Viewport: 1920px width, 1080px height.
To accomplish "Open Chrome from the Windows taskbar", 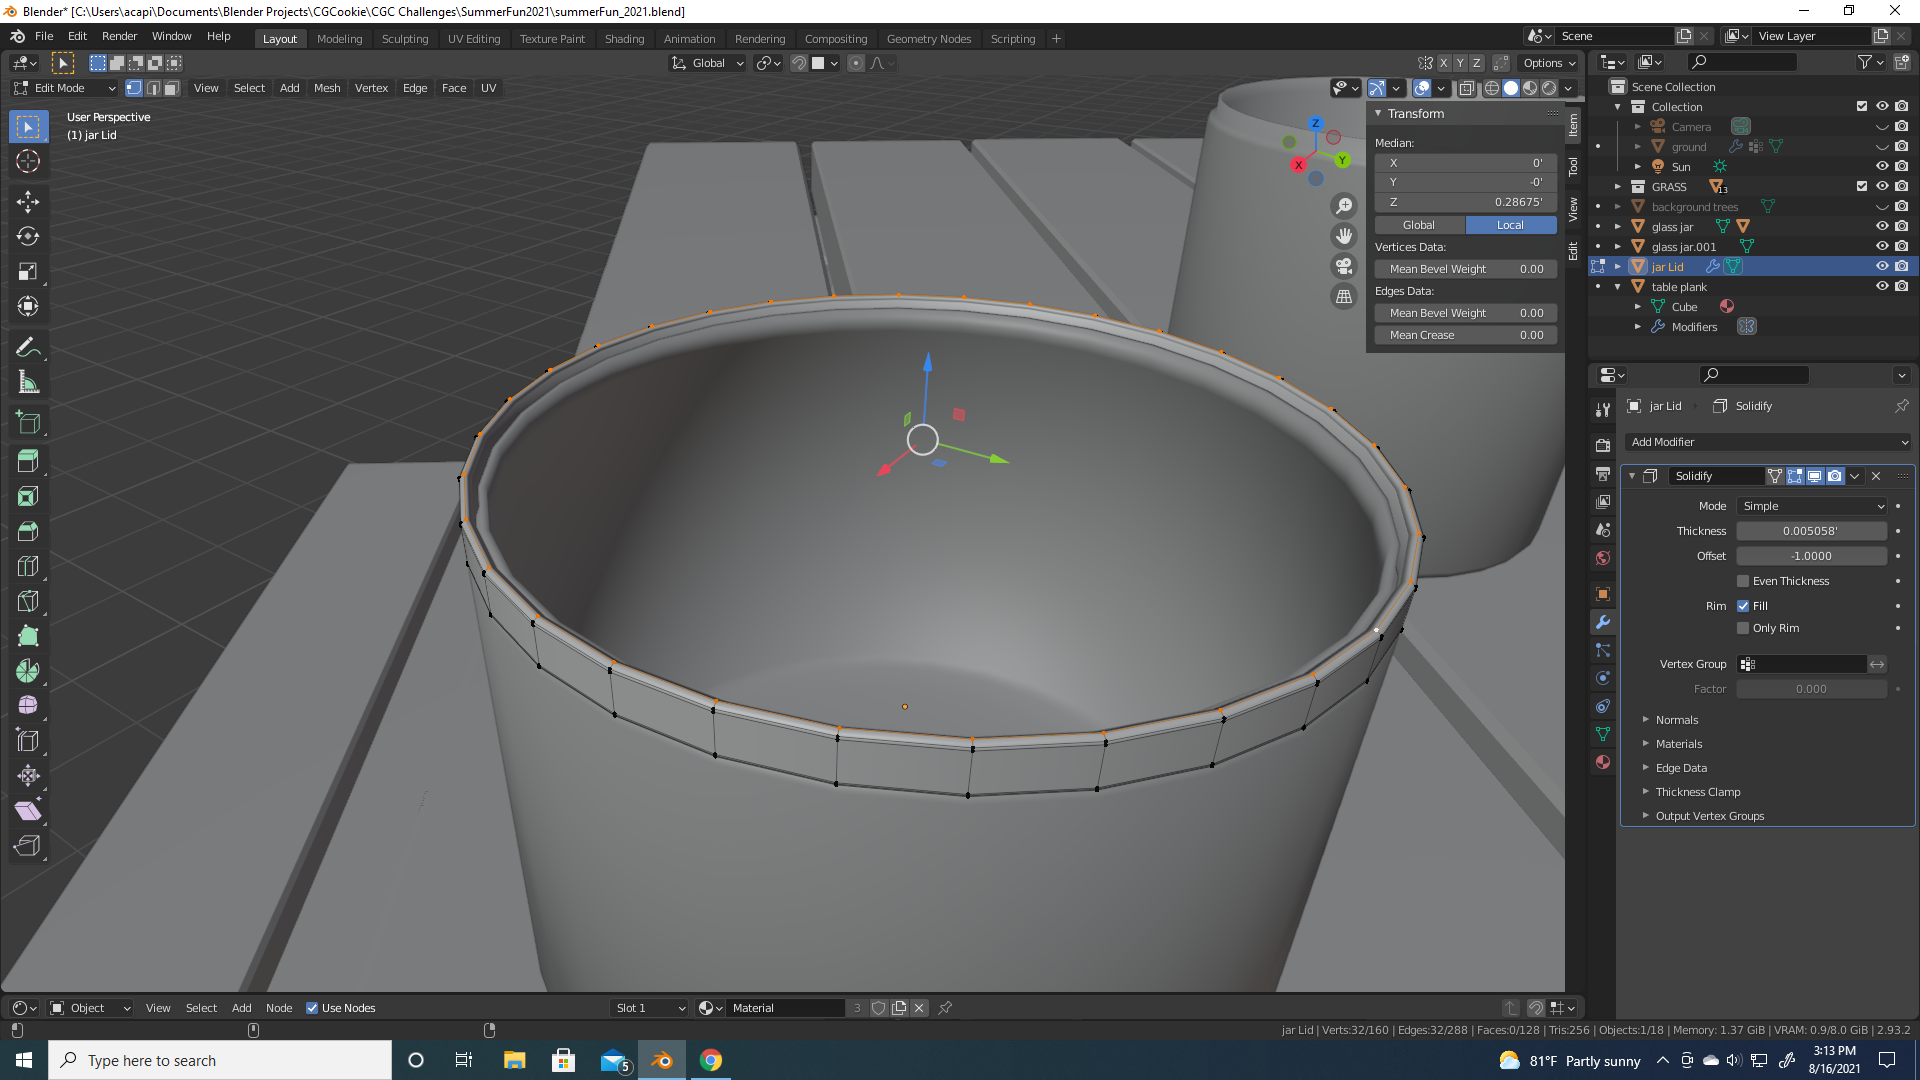I will (x=710, y=1060).
